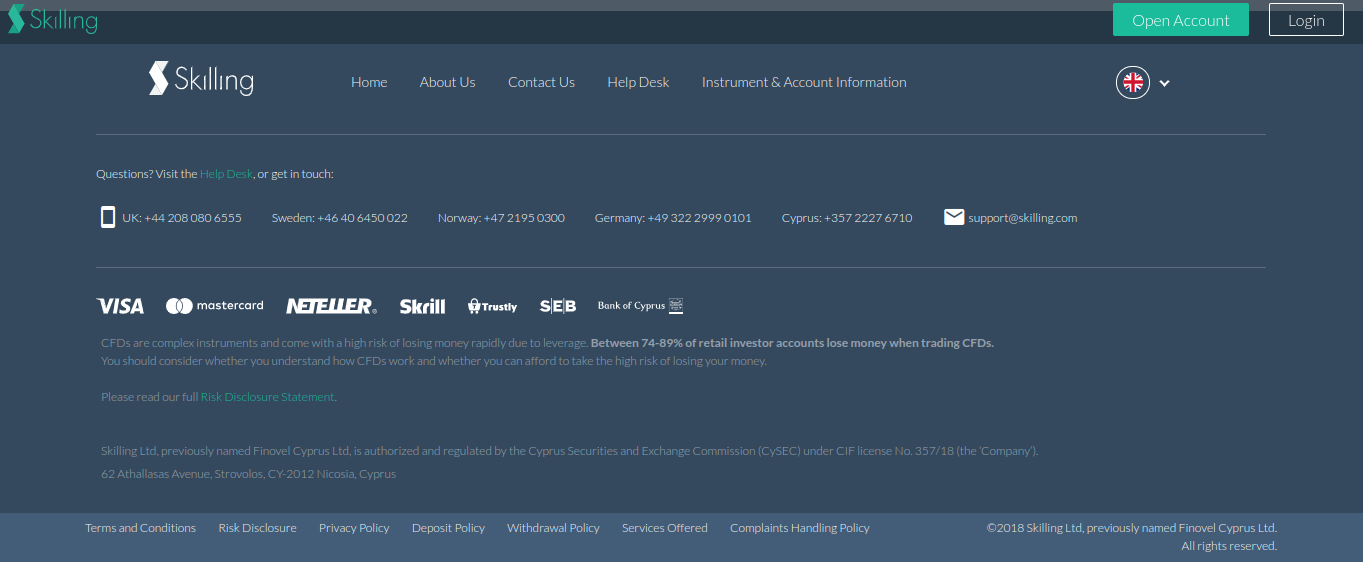The image size is (1363, 562).
Task: Open the About Us page
Action: 447,82
